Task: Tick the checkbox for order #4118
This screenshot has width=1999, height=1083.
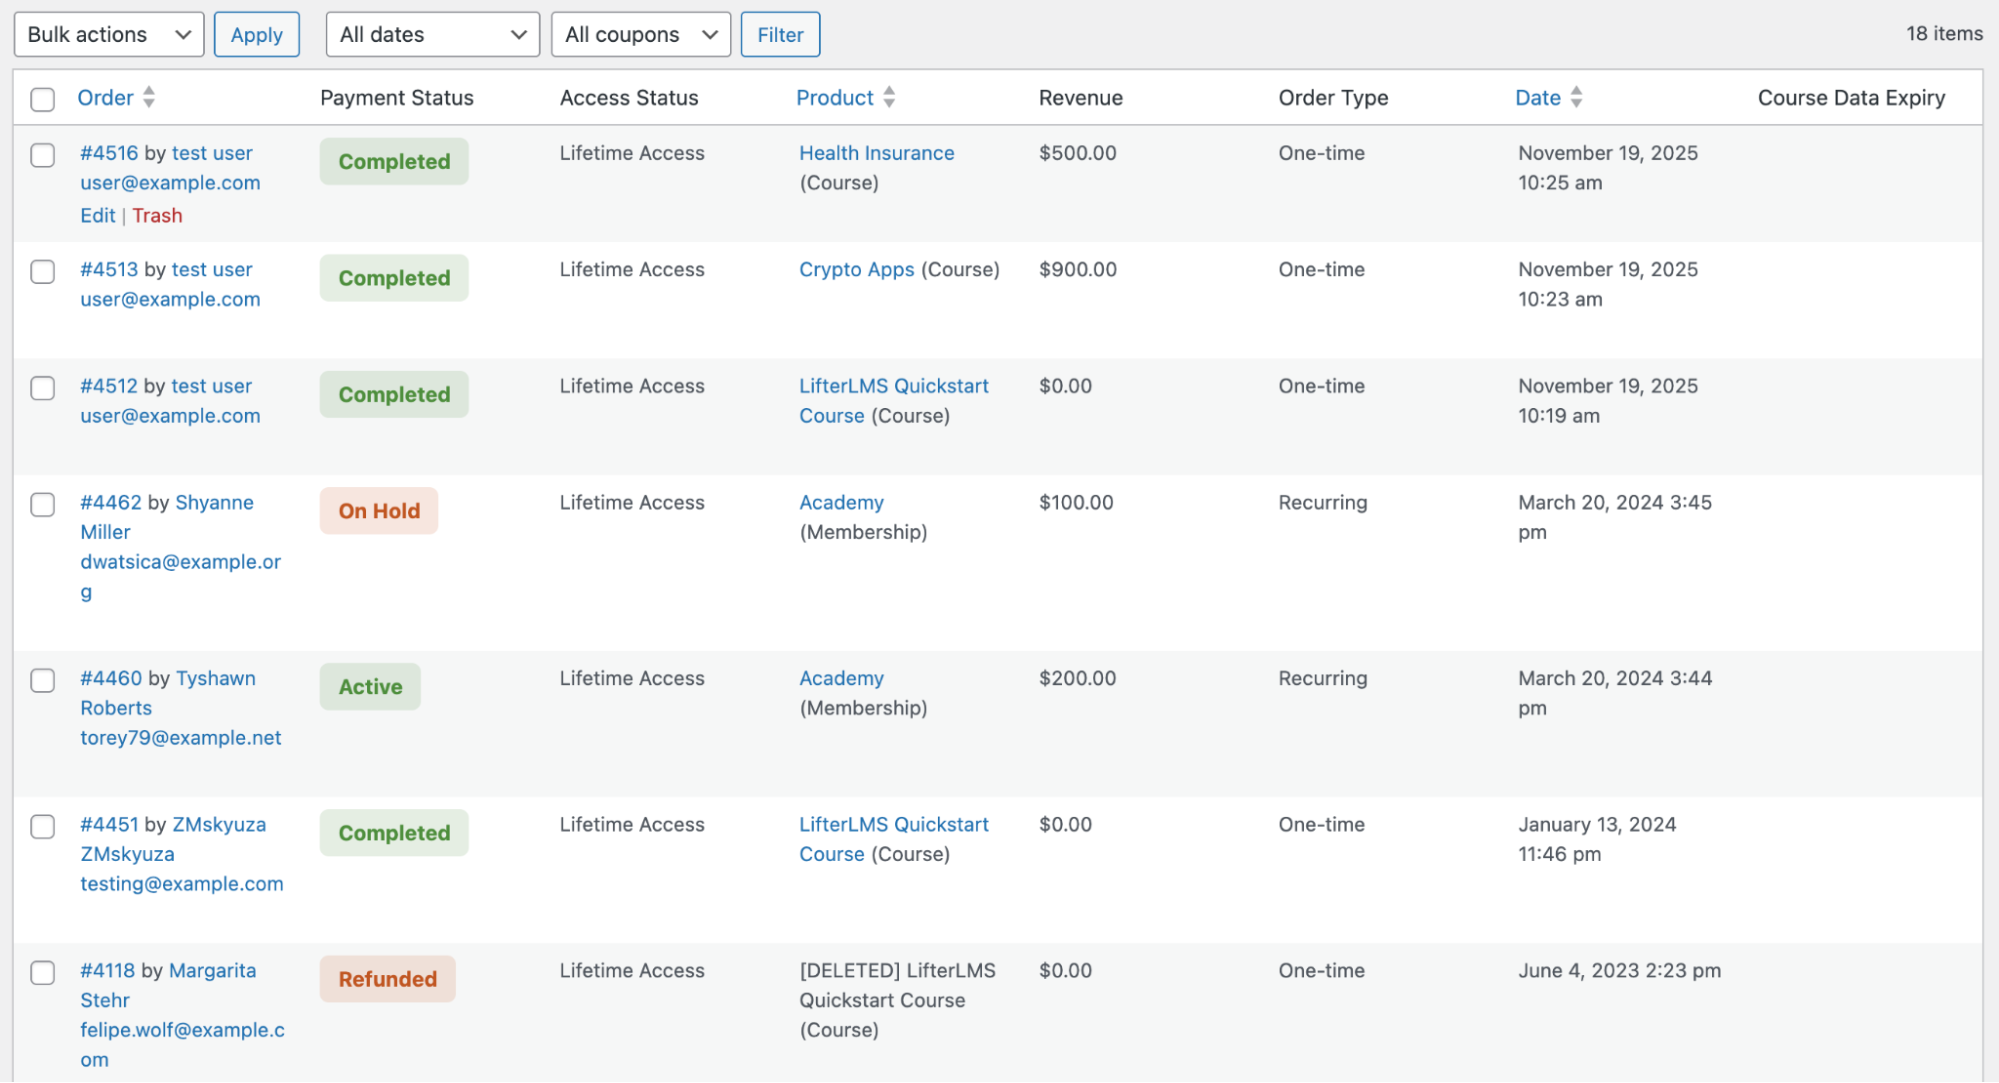Action: (x=42, y=972)
